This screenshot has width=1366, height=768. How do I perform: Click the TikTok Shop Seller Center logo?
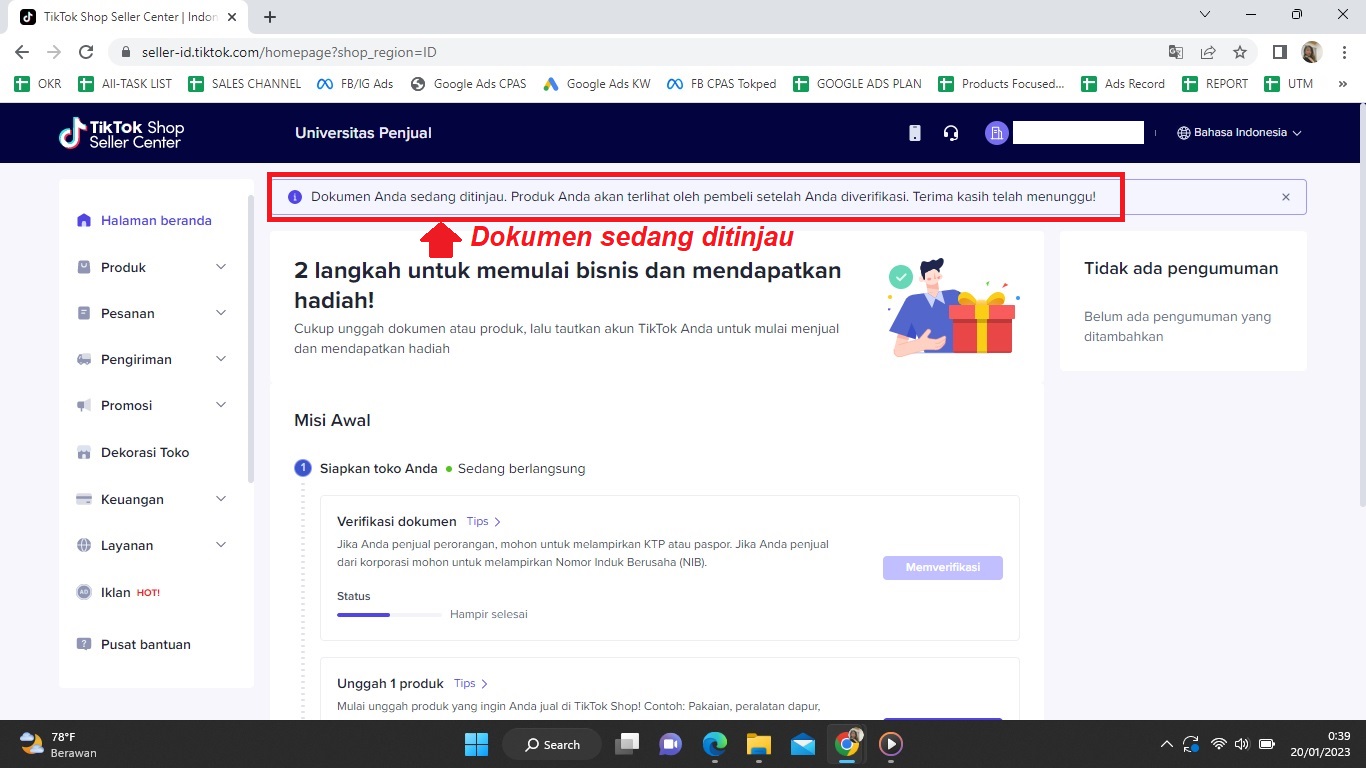[x=121, y=133]
